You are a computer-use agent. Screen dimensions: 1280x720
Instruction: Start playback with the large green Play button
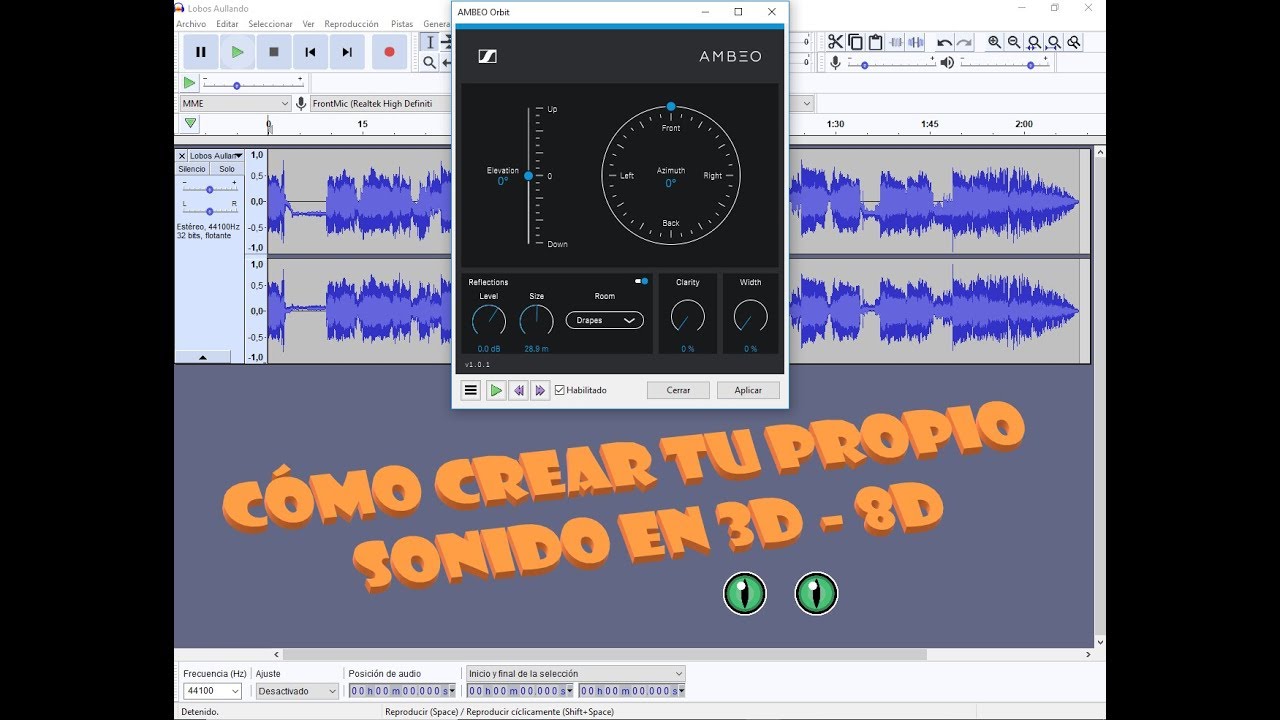pyautogui.click(x=237, y=52)
